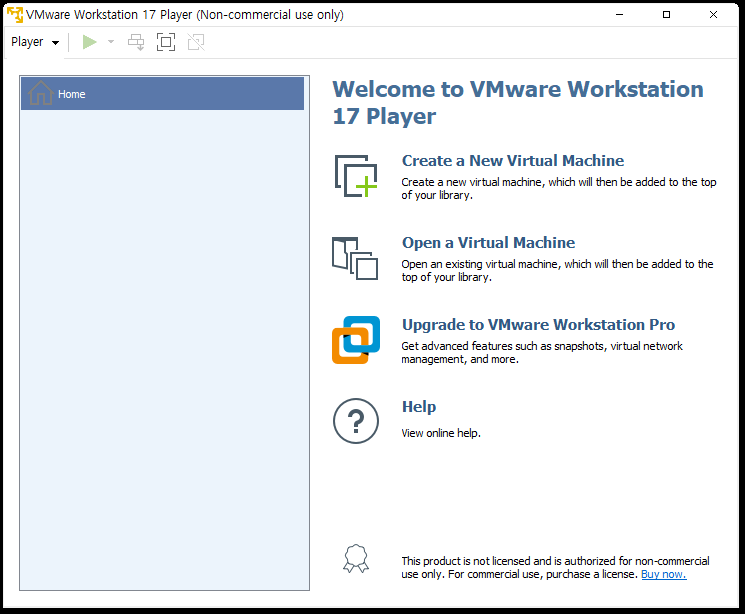Screen dimensions: 745x614
Task: Click the house icon next to Home
Action: point(40,93)
